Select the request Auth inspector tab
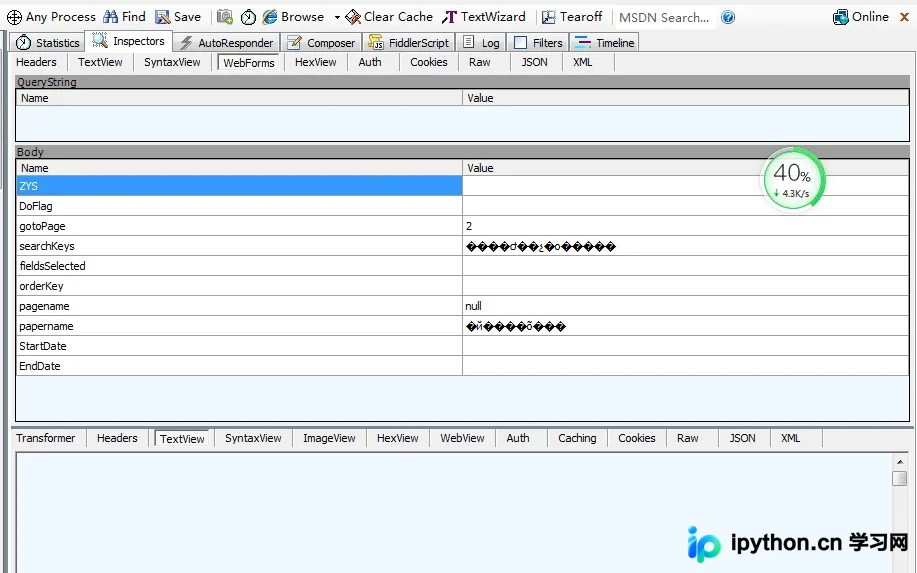 [370, 62]
